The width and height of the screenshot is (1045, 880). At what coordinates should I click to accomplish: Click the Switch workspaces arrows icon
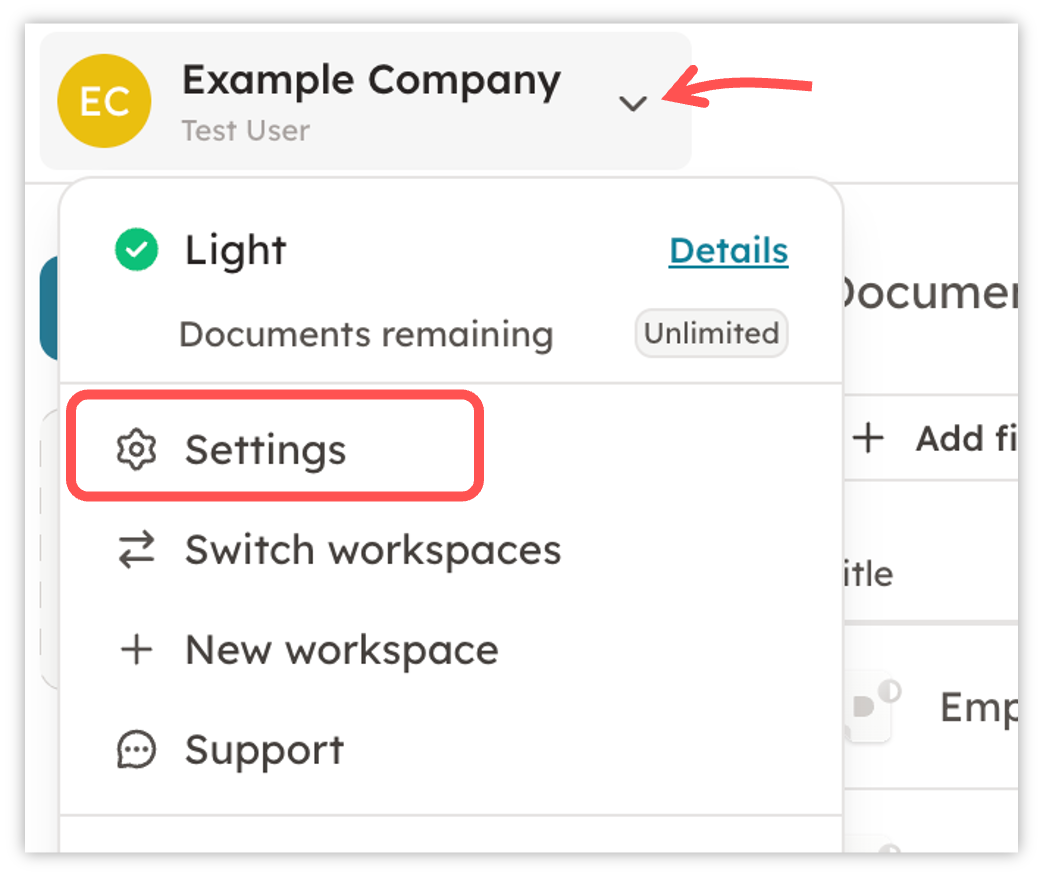click(x=137, y=550)
